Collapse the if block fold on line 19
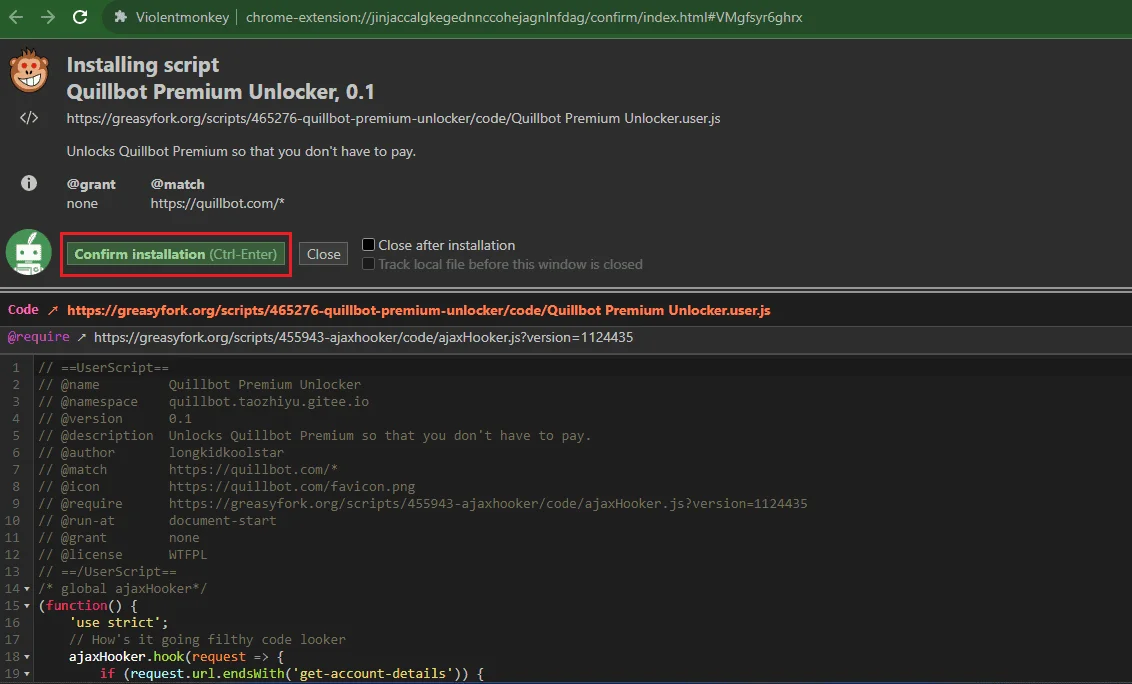 point(27,674)
